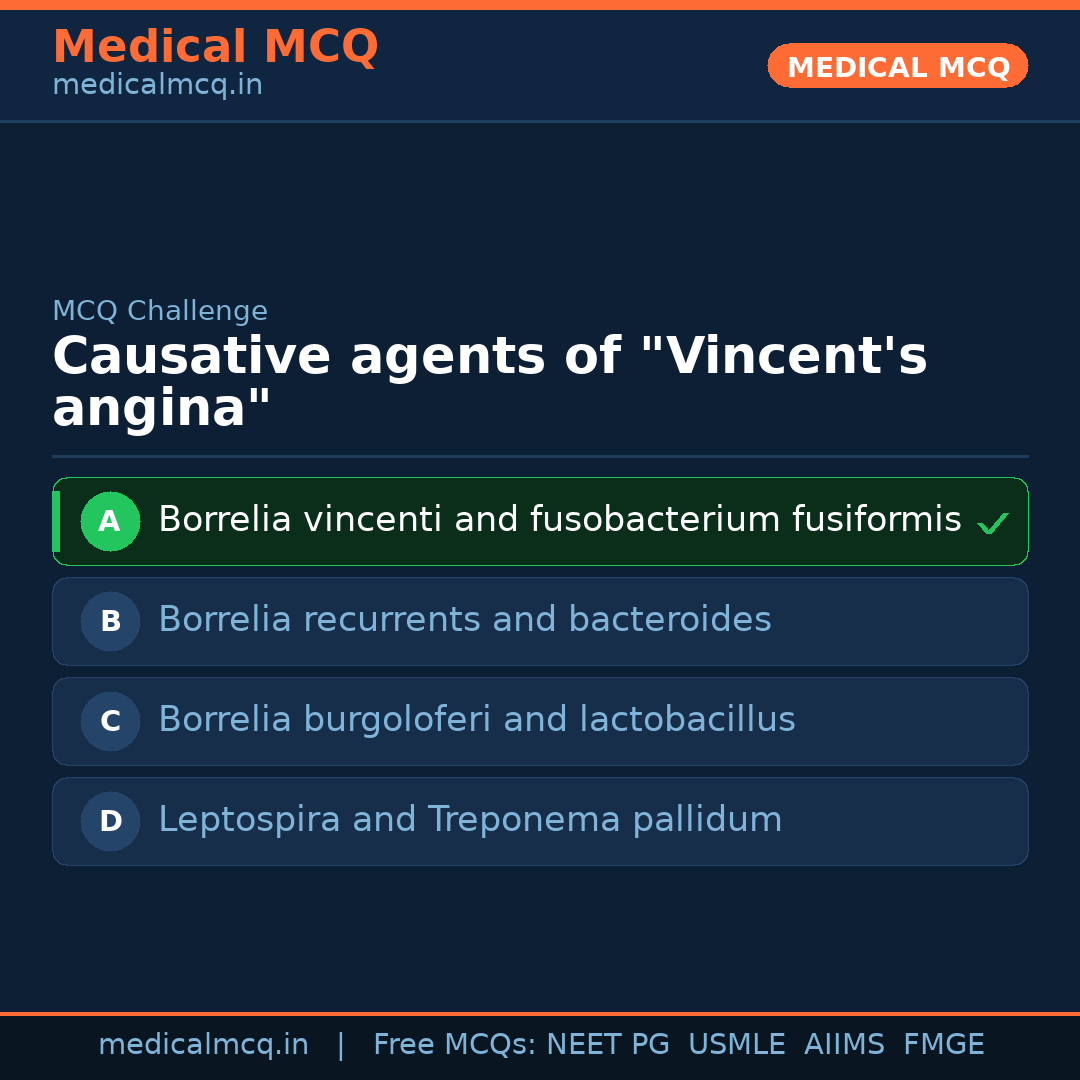Select the B option circle
The image size is (1080, 1080).
pos(110,621)
